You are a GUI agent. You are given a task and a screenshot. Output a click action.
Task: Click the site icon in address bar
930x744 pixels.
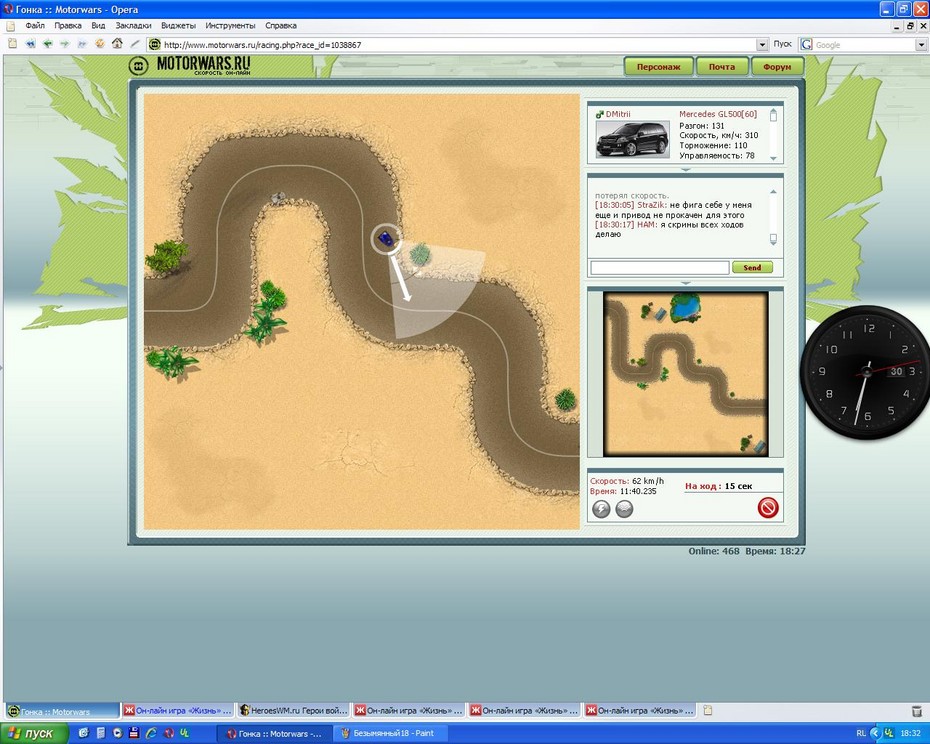155,44
